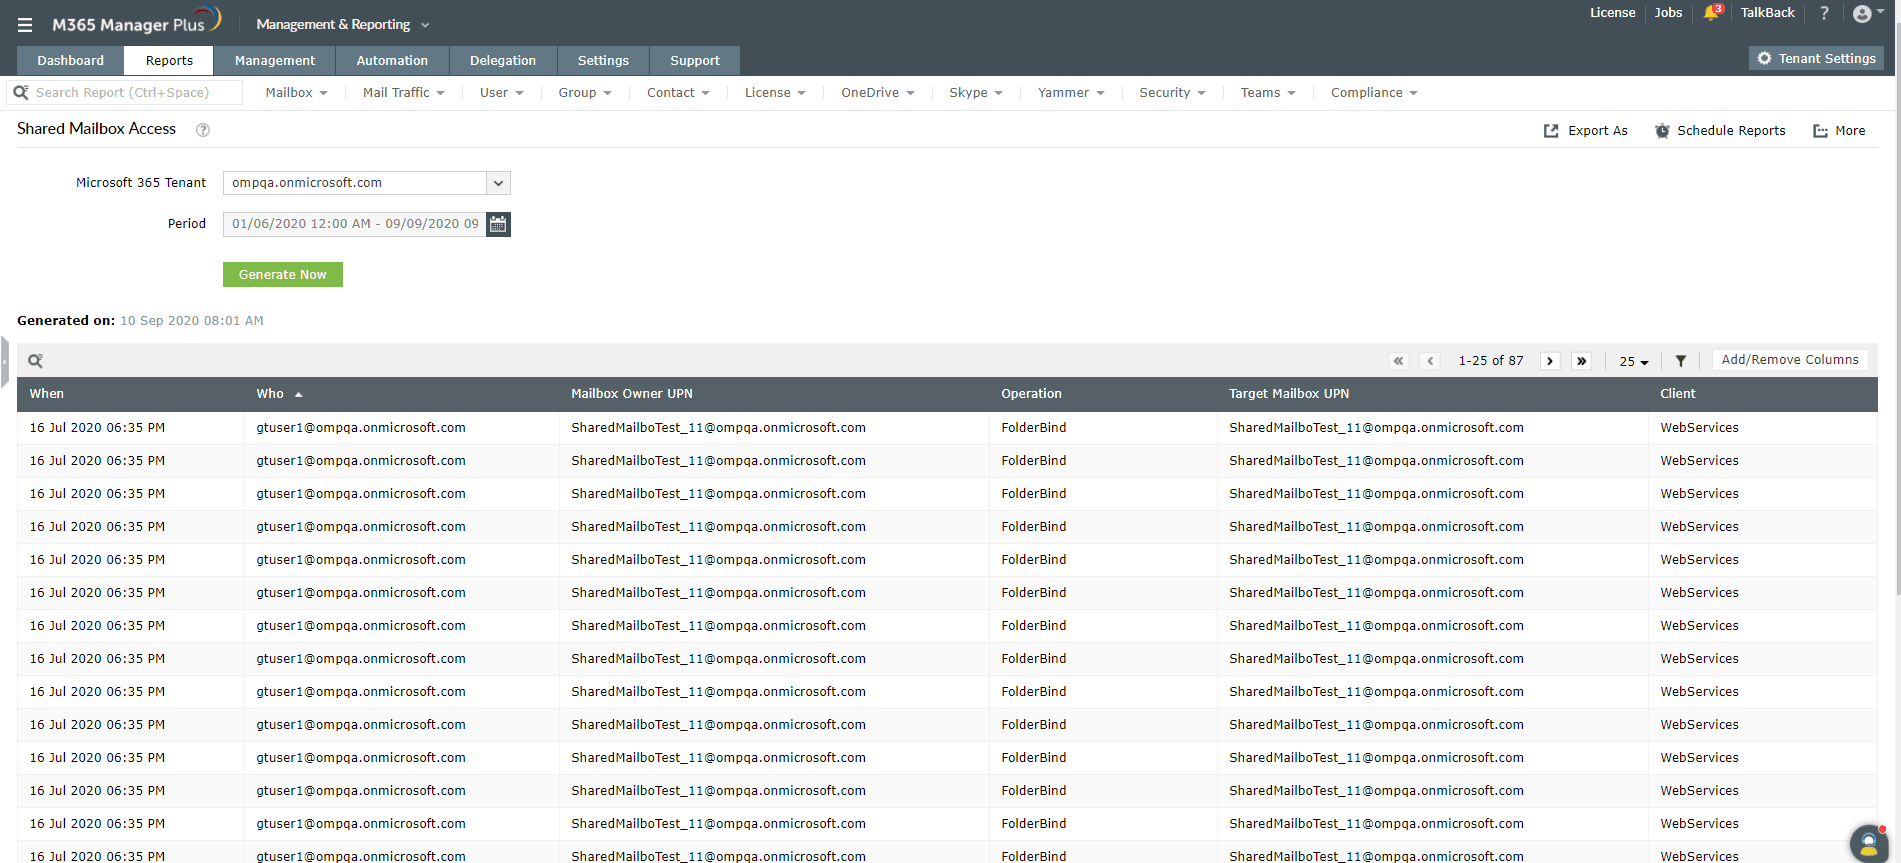The image size is (1901, 863).
Task: Expand the Compliance reports menu
Action: coord(1374,93)
